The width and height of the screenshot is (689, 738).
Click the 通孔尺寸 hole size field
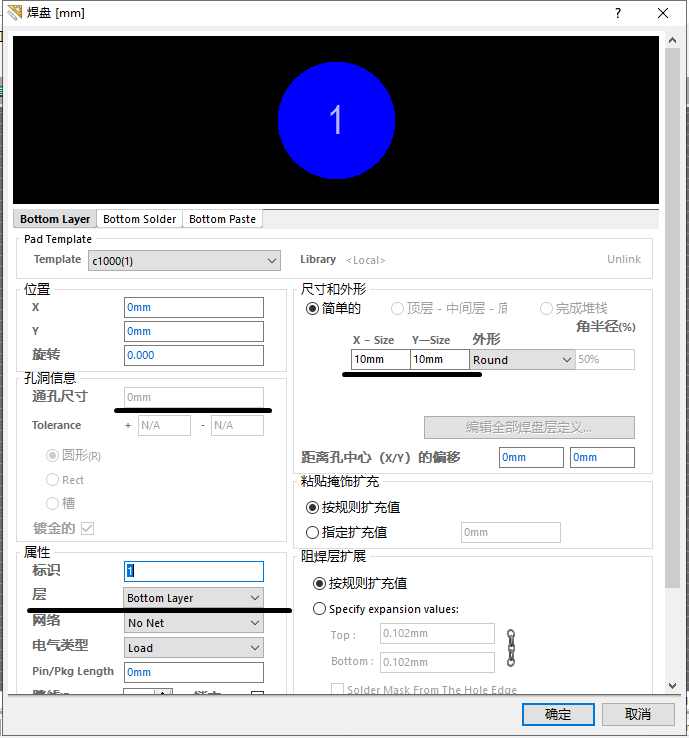194,397
